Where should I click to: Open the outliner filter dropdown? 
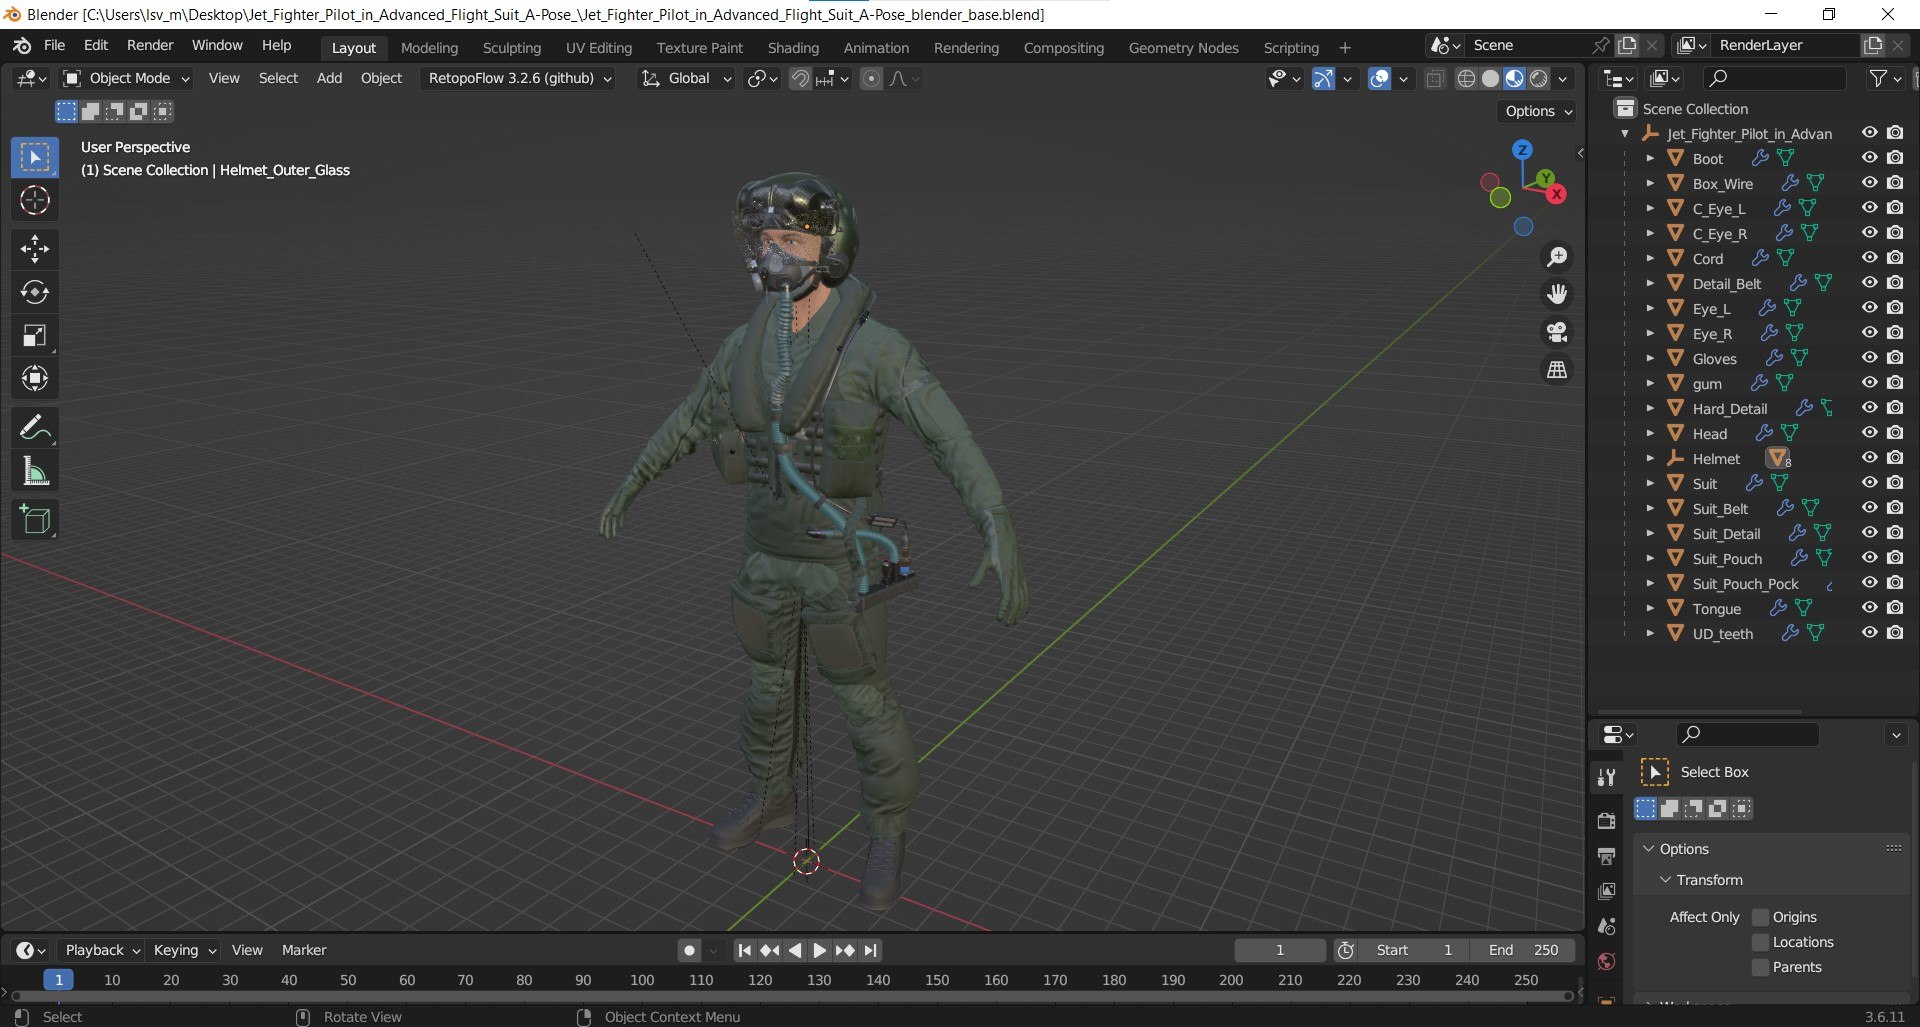click(x=1886, y=78)
